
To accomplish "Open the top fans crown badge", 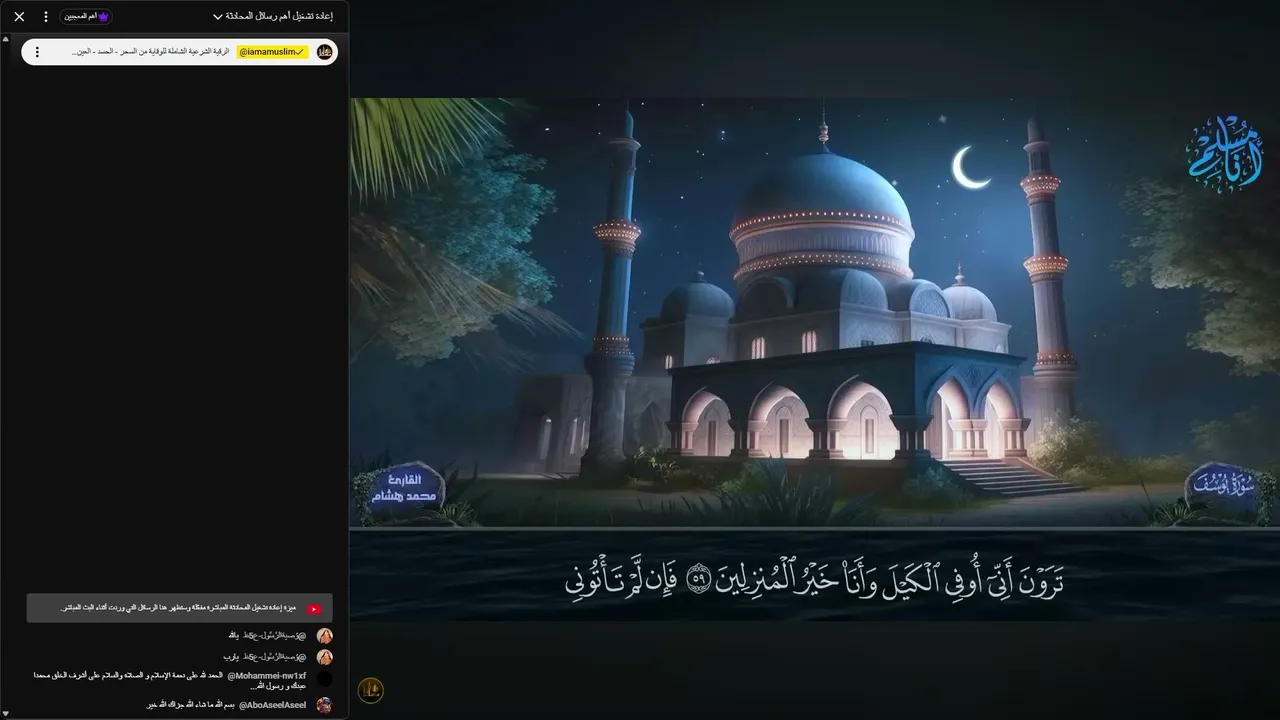I will point(86,16).
